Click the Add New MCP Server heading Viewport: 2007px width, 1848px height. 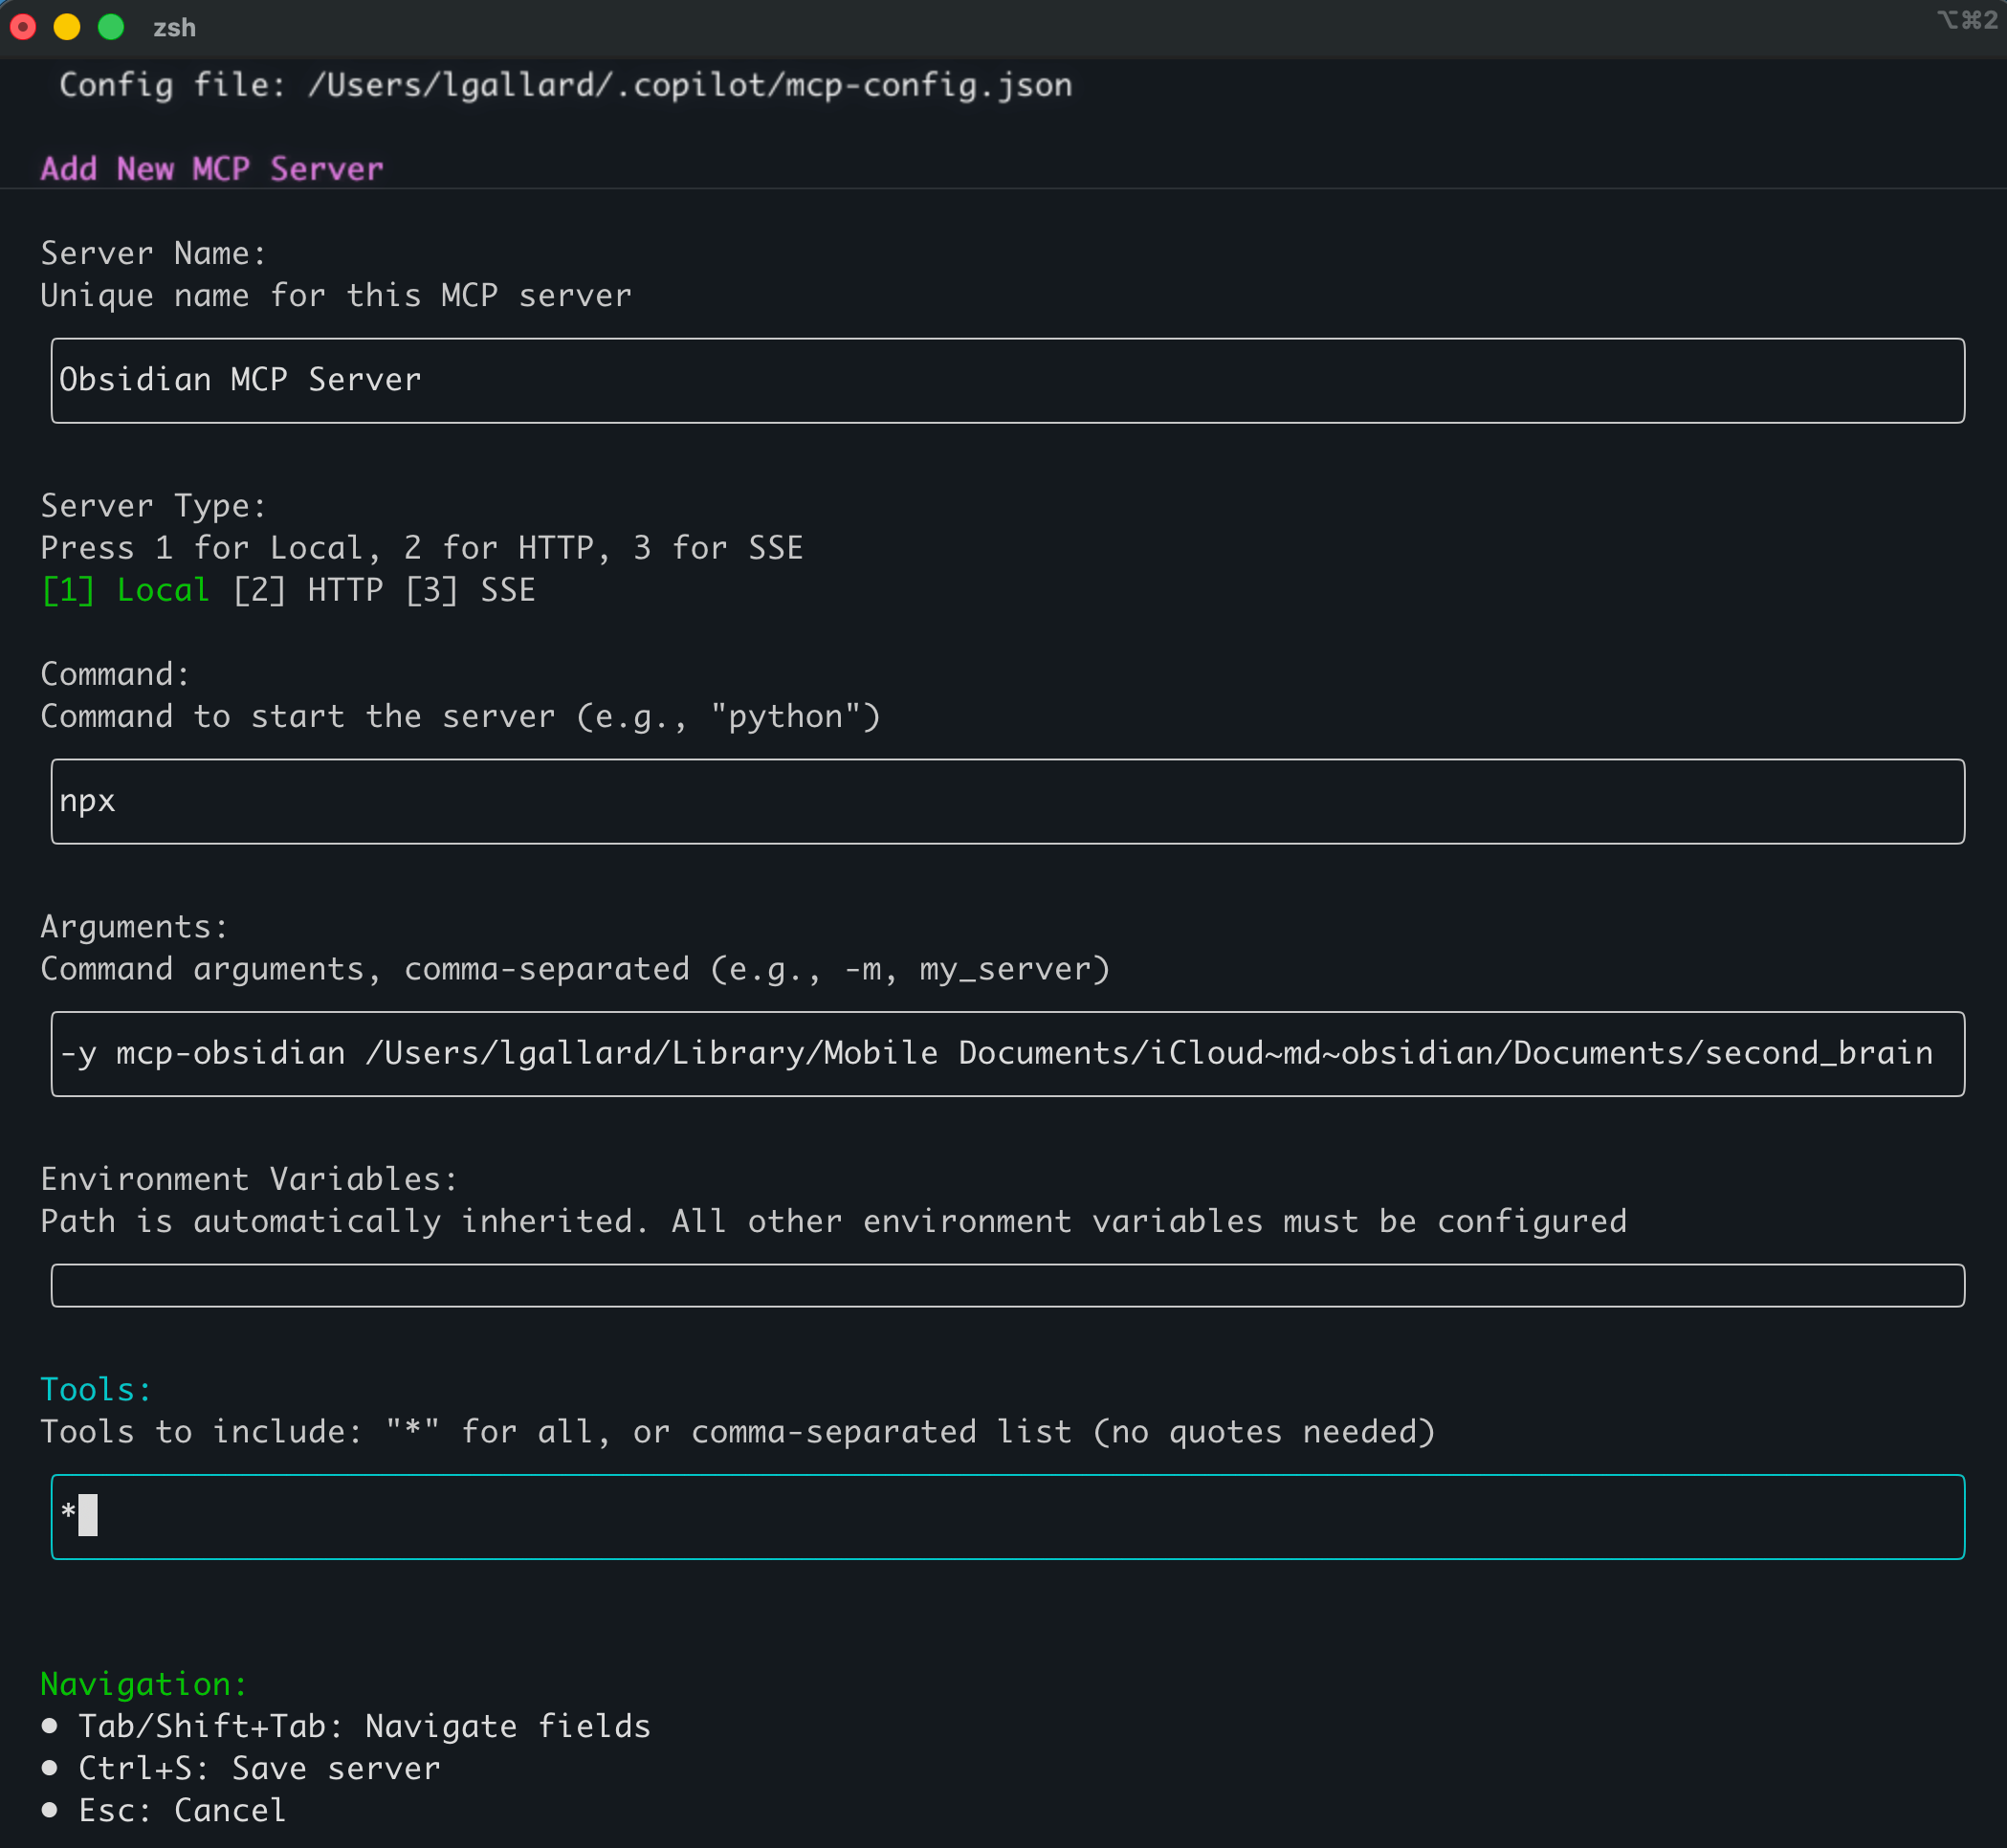click(x=212, y=168)
